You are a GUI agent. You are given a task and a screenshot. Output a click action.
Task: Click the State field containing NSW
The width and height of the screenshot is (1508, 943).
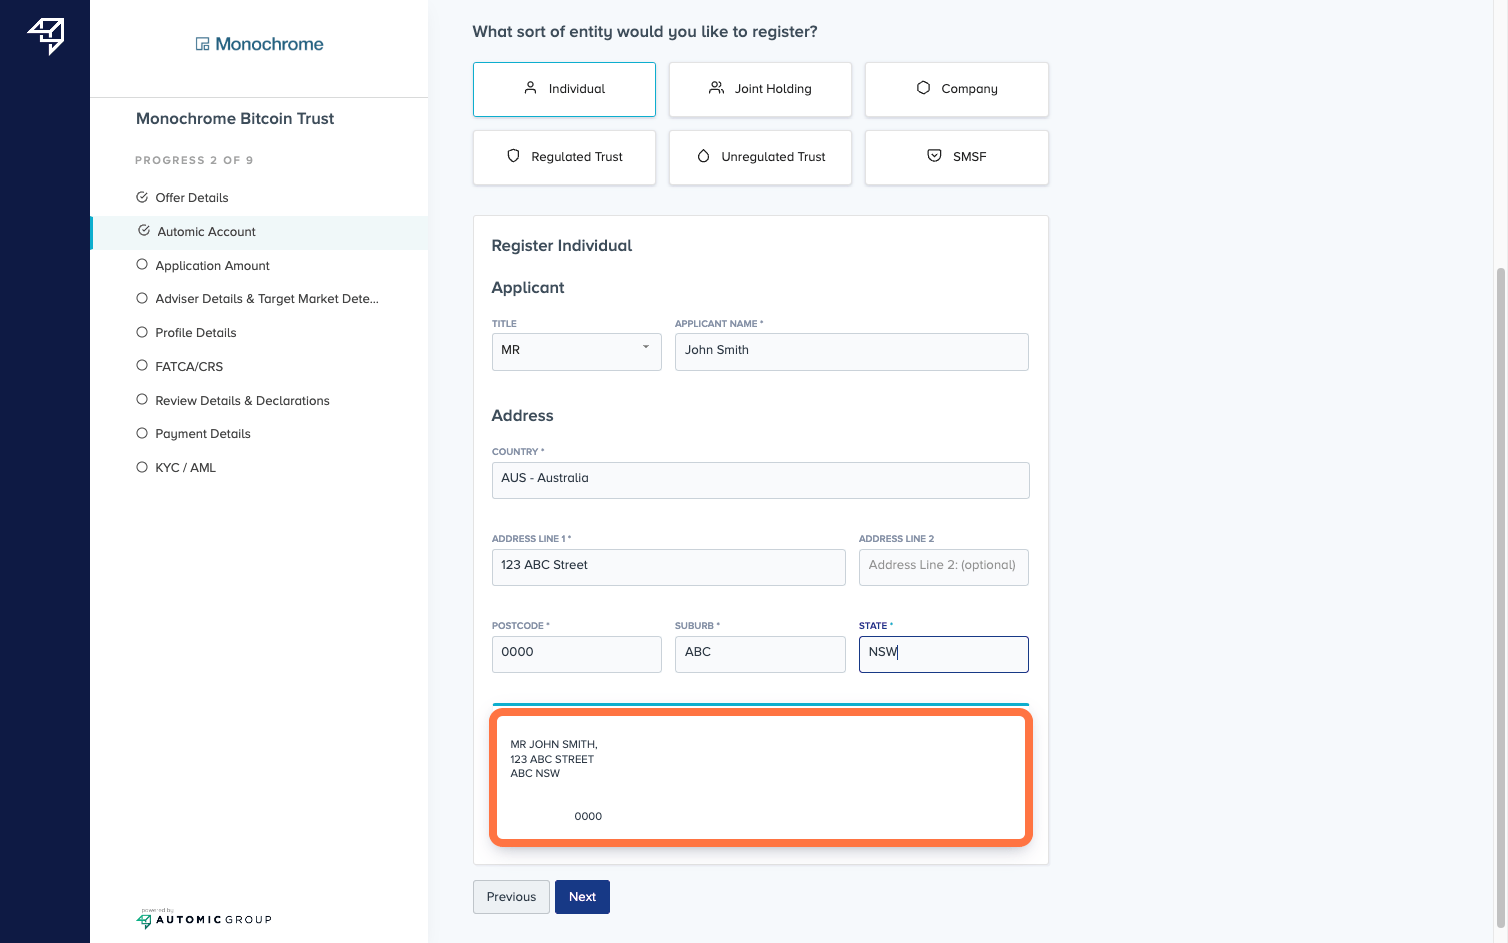coord(943,654)
